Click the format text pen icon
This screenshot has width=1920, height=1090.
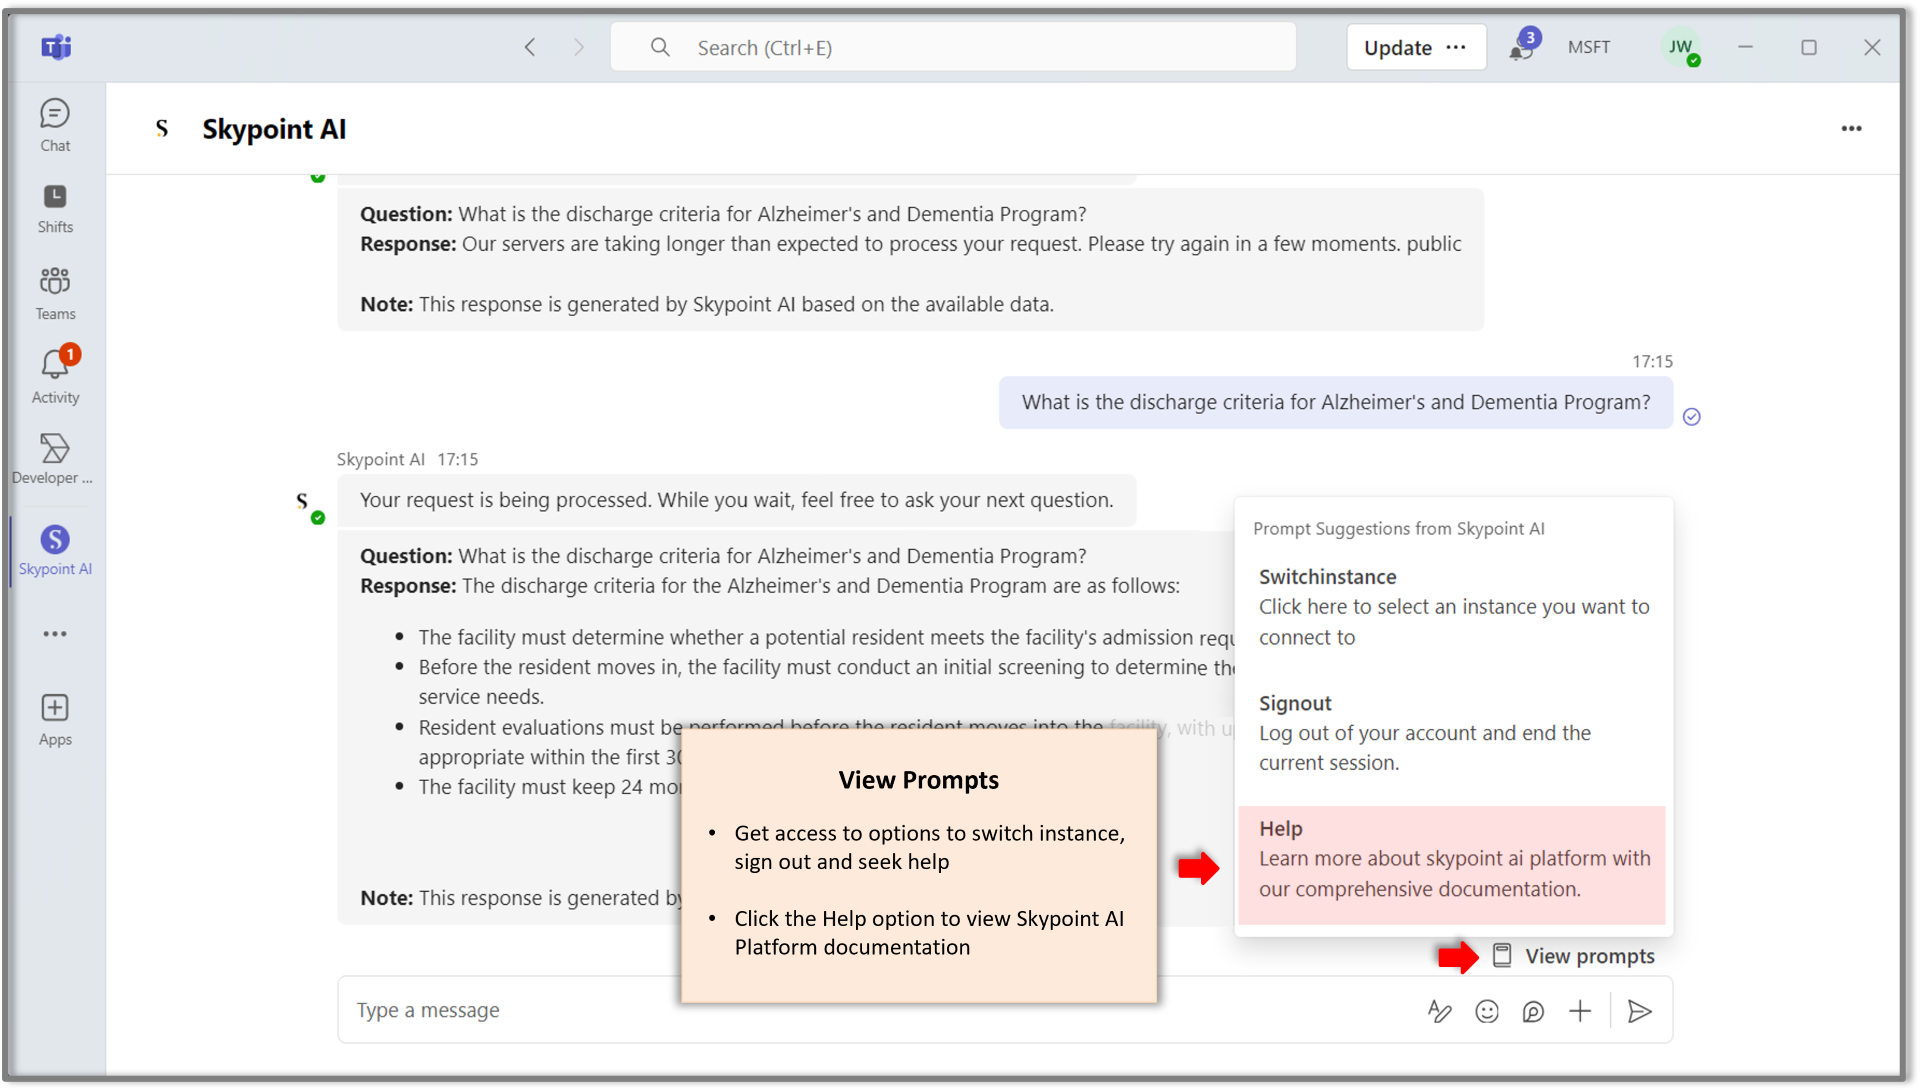1439,1011
